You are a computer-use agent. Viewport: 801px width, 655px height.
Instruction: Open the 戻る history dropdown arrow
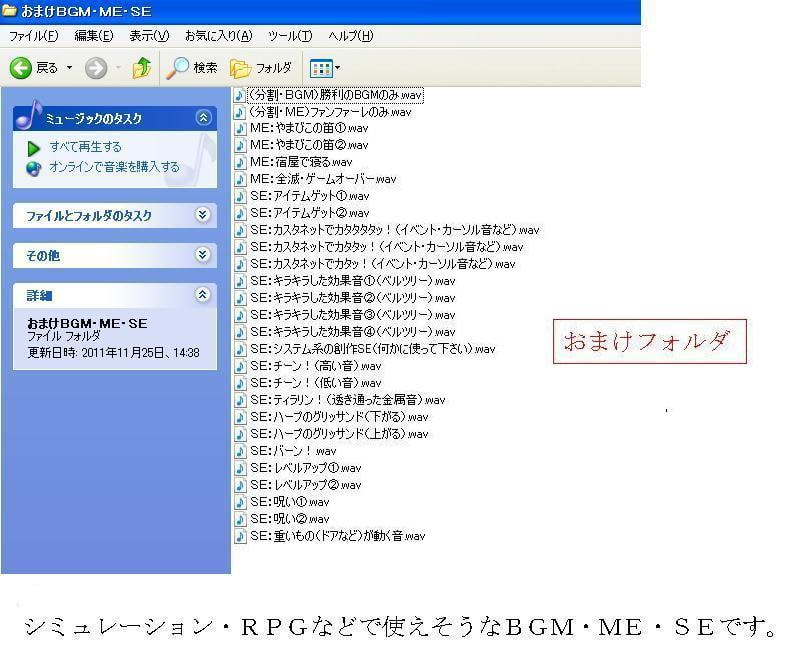coord(69,67)
